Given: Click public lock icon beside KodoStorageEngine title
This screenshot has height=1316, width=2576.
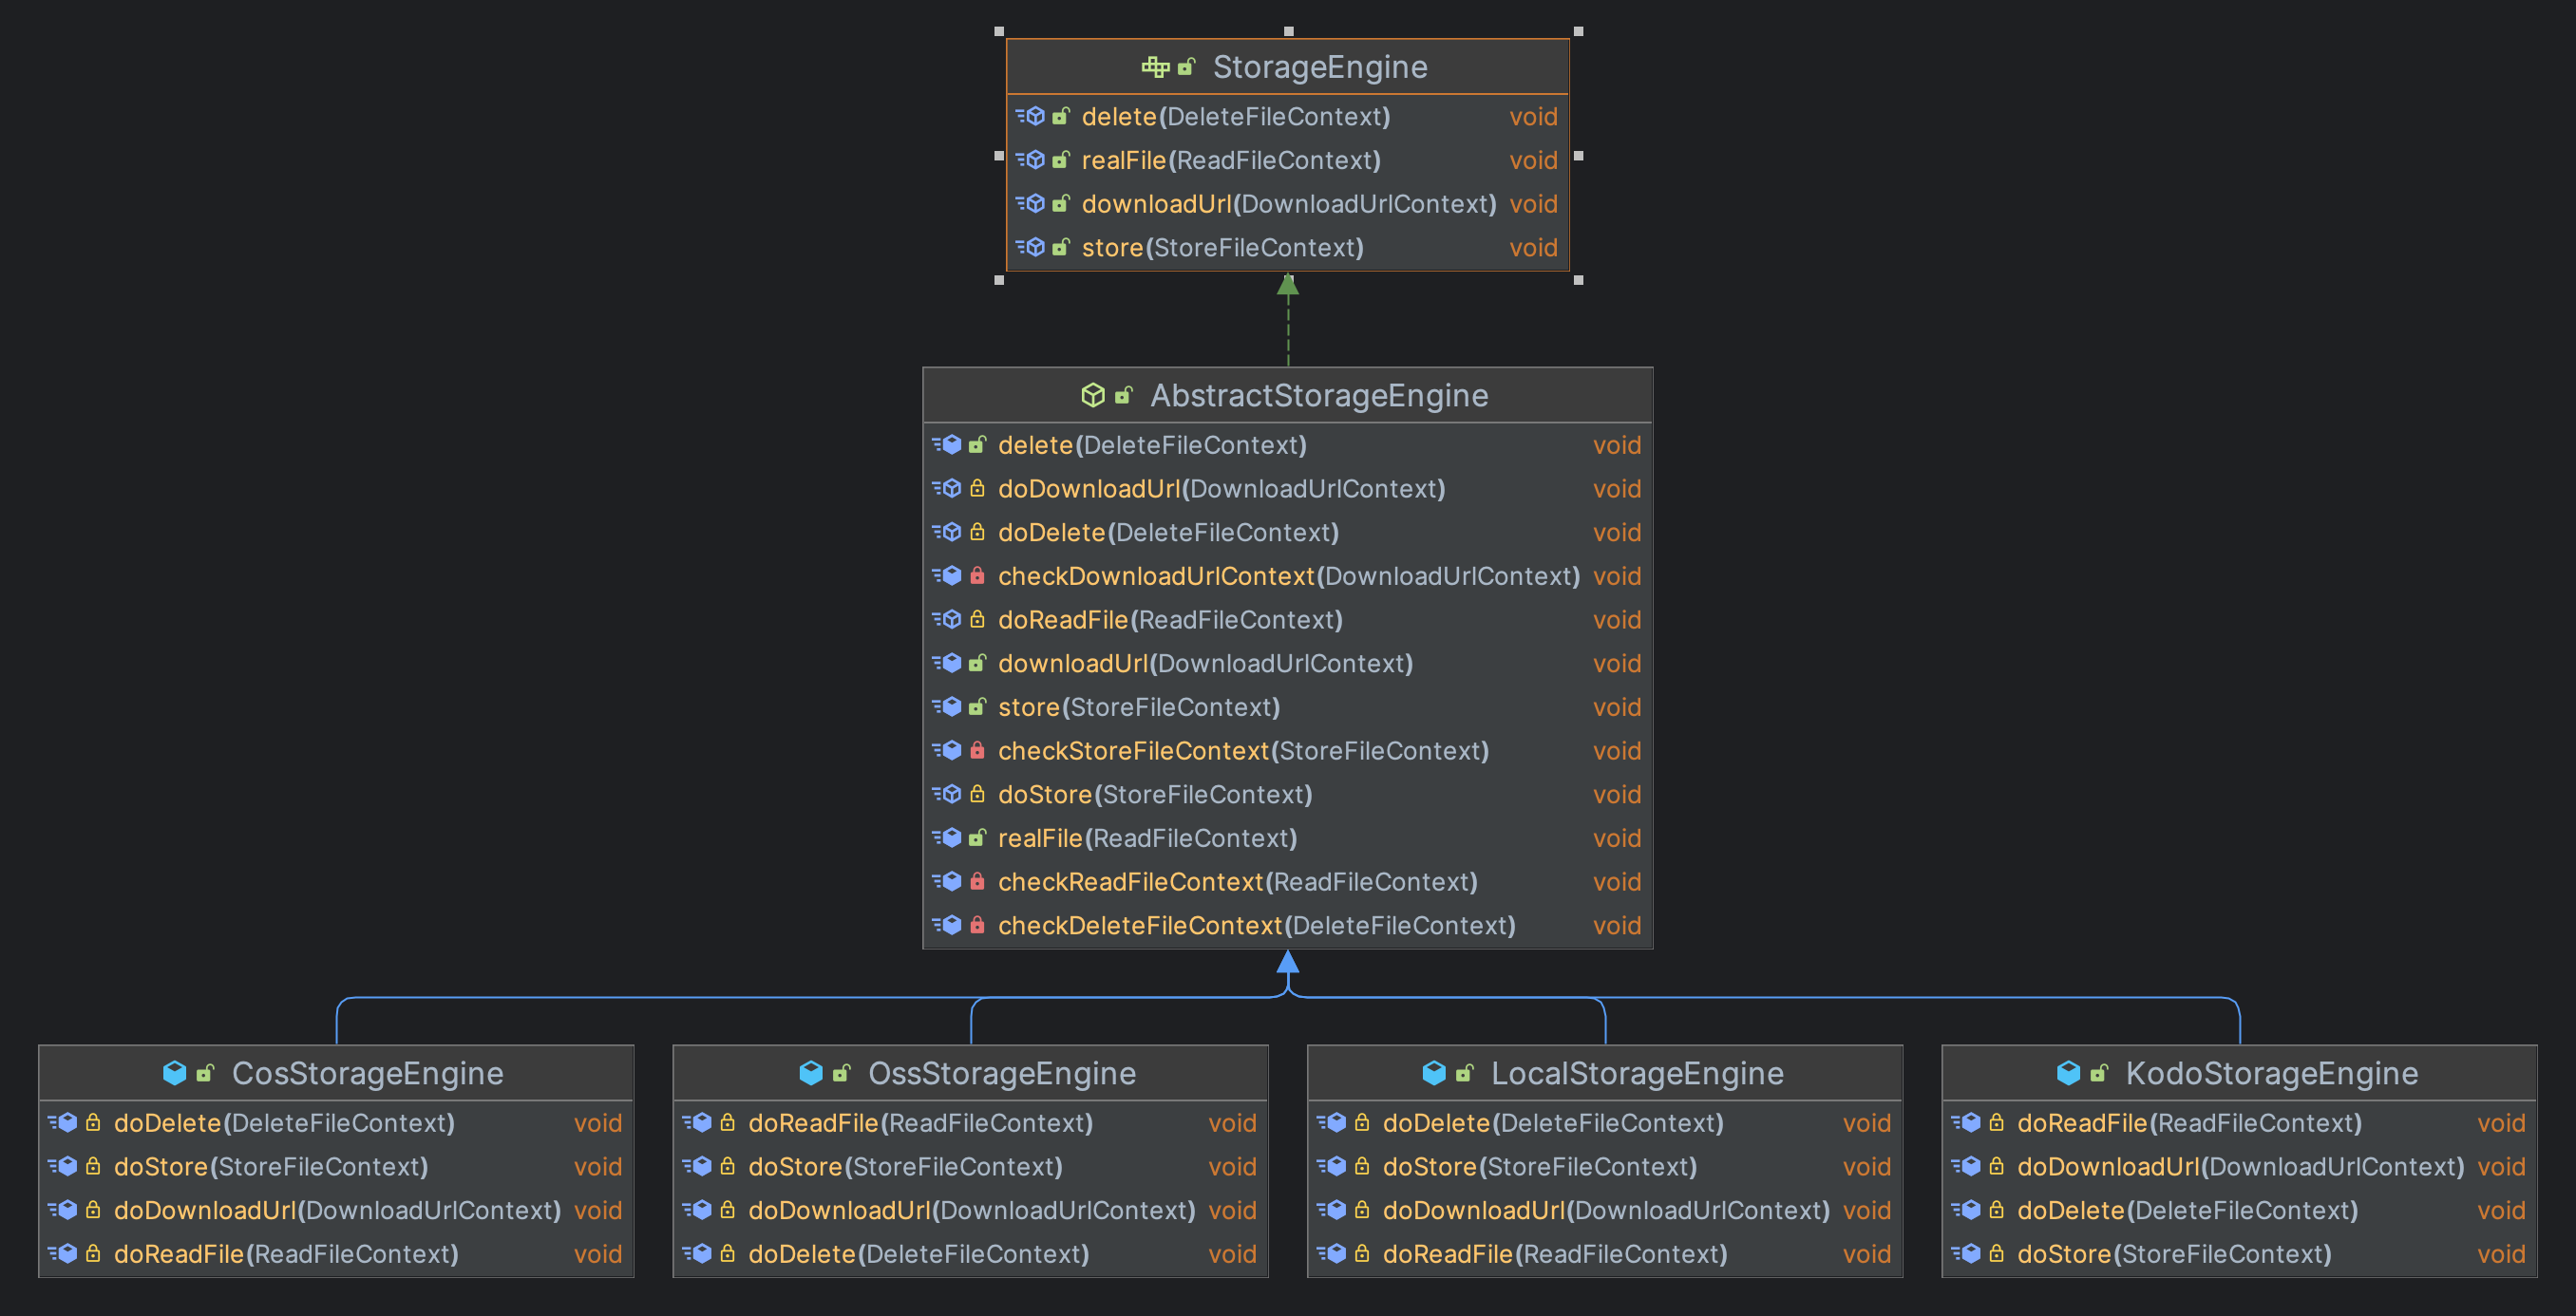Looking at the screenshot, I should [2099, 1074].
